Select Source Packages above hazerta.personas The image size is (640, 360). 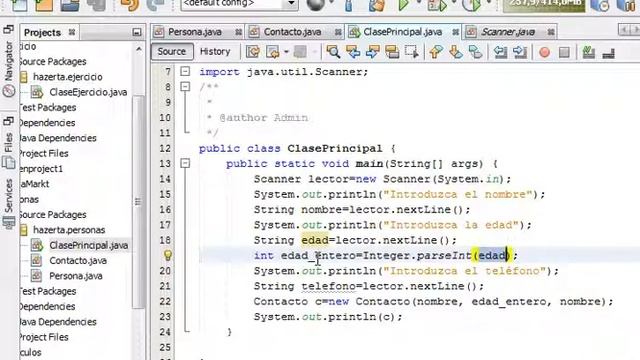point(53,215)
